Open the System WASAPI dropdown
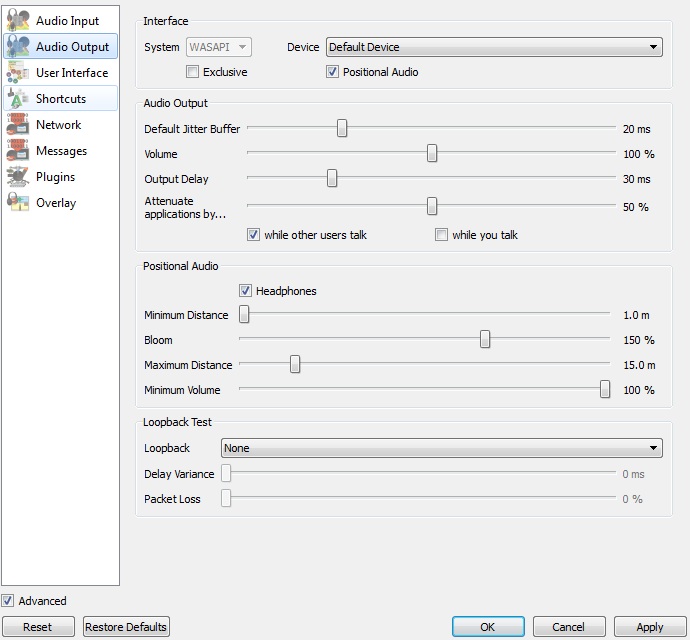The height and width of the screenshot is (640, 693). coord(218,47)
